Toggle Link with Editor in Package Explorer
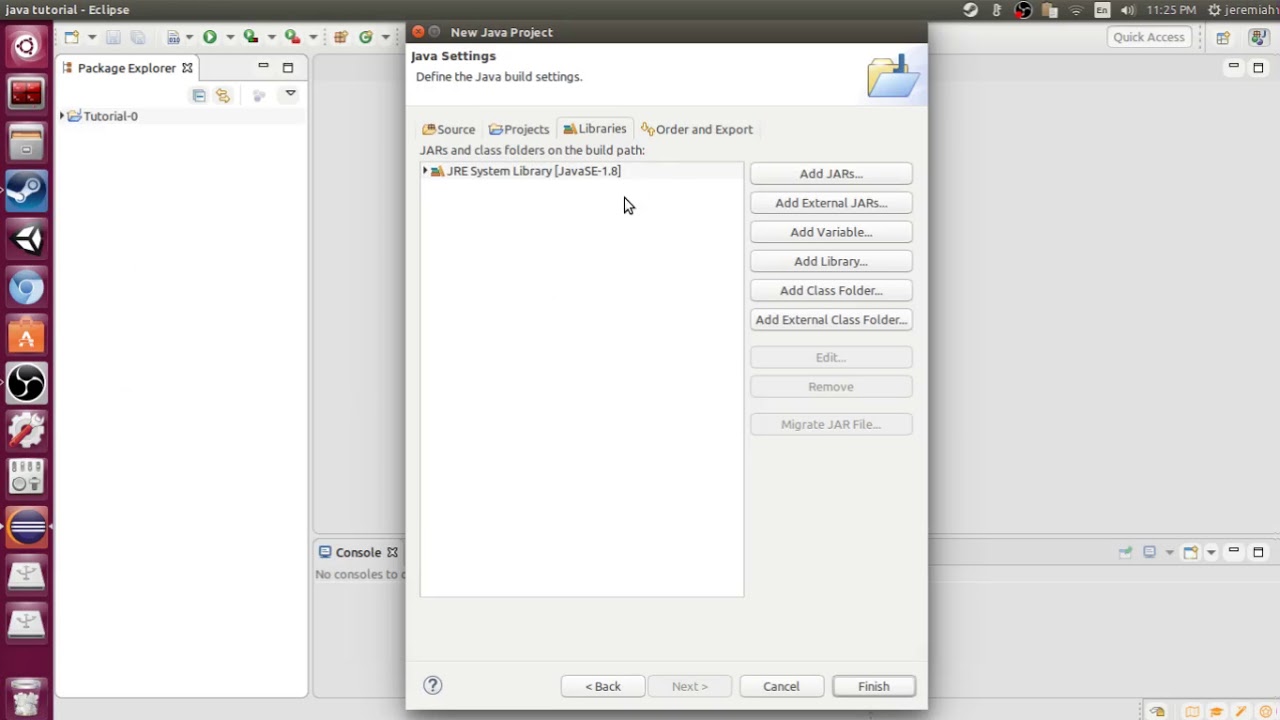Screen dimensions: 1280x720 (223, 95)
